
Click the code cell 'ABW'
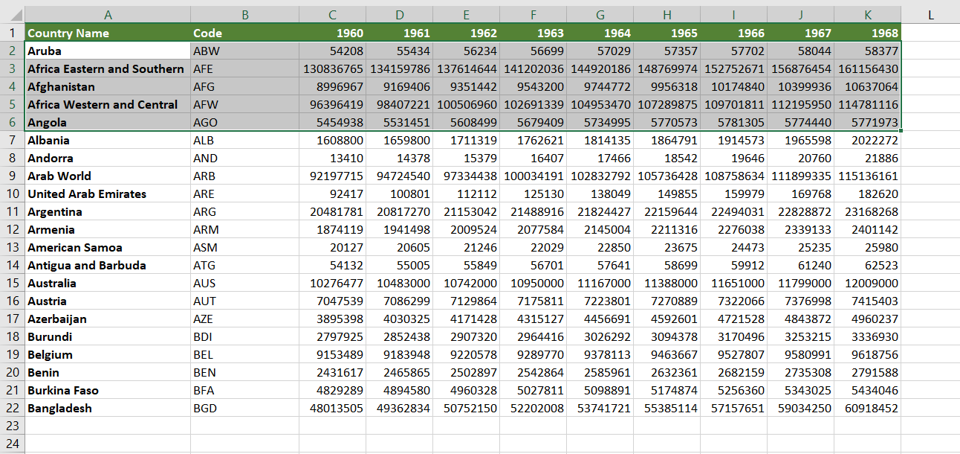pos(245,51)
